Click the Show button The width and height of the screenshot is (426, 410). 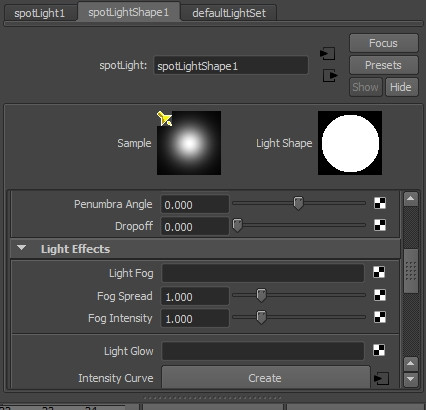pos(365,87)
